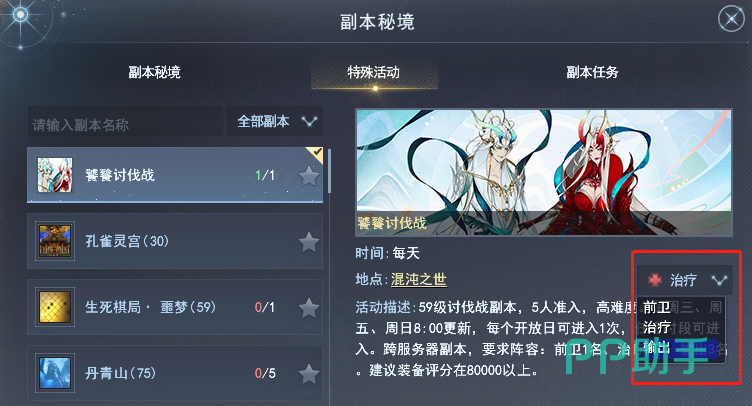
Task: Open the 全部副本 filter dropdown
Action: (275, 121)
